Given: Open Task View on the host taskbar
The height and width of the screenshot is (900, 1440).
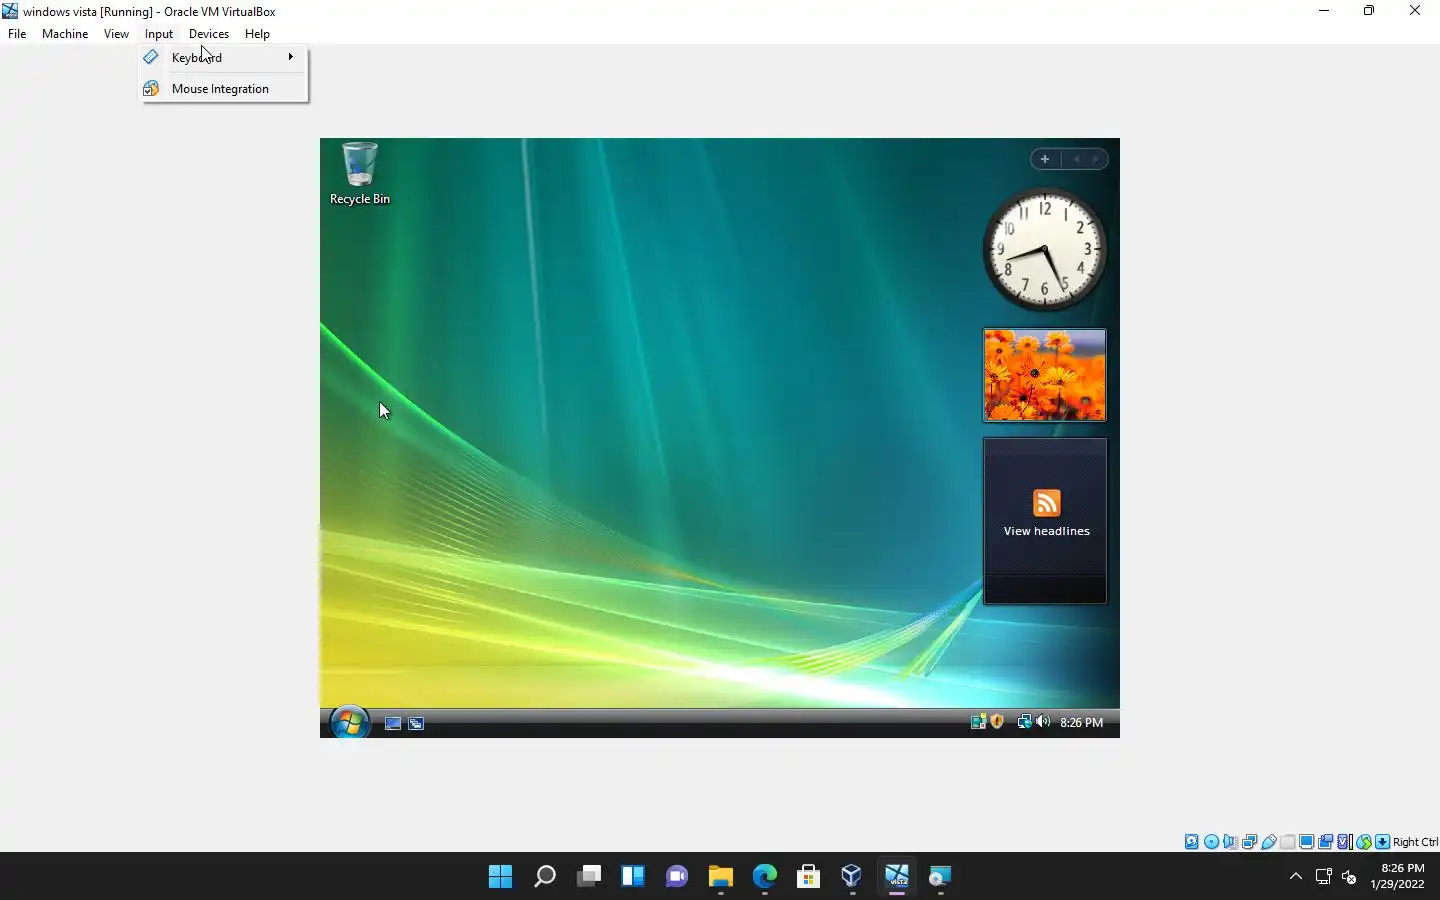Looking at the screenshot, I should point(589,877).
